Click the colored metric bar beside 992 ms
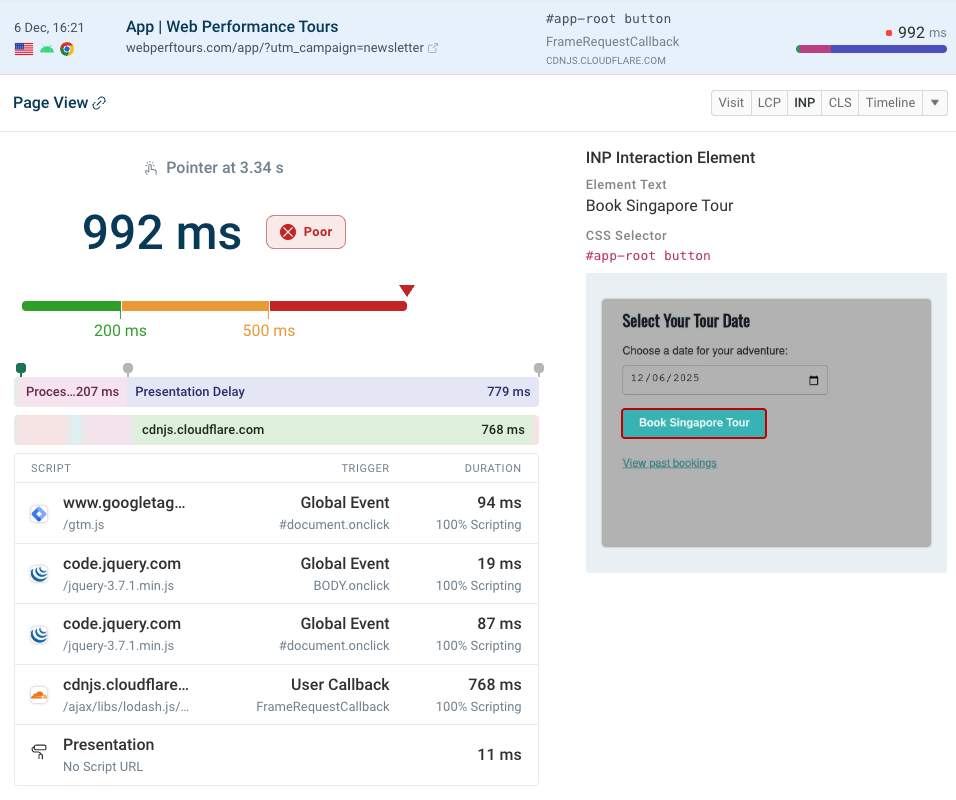Viewport: 956px width, 800px height. [870, 46]
